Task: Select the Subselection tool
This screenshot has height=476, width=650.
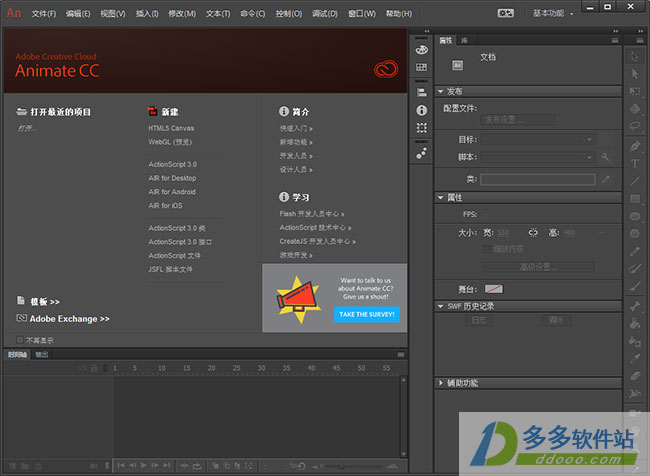Action: tap(635, 74)
